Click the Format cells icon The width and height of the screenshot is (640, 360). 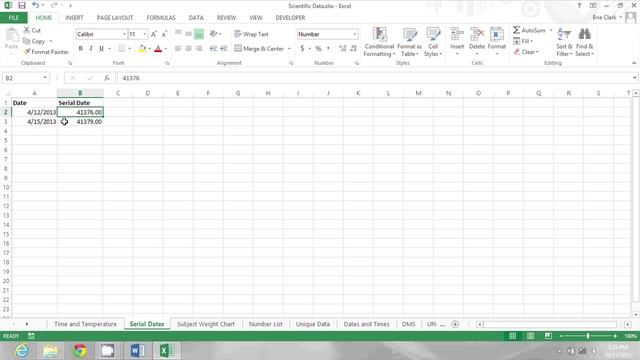pyautogui.click(x=497, y=34)
